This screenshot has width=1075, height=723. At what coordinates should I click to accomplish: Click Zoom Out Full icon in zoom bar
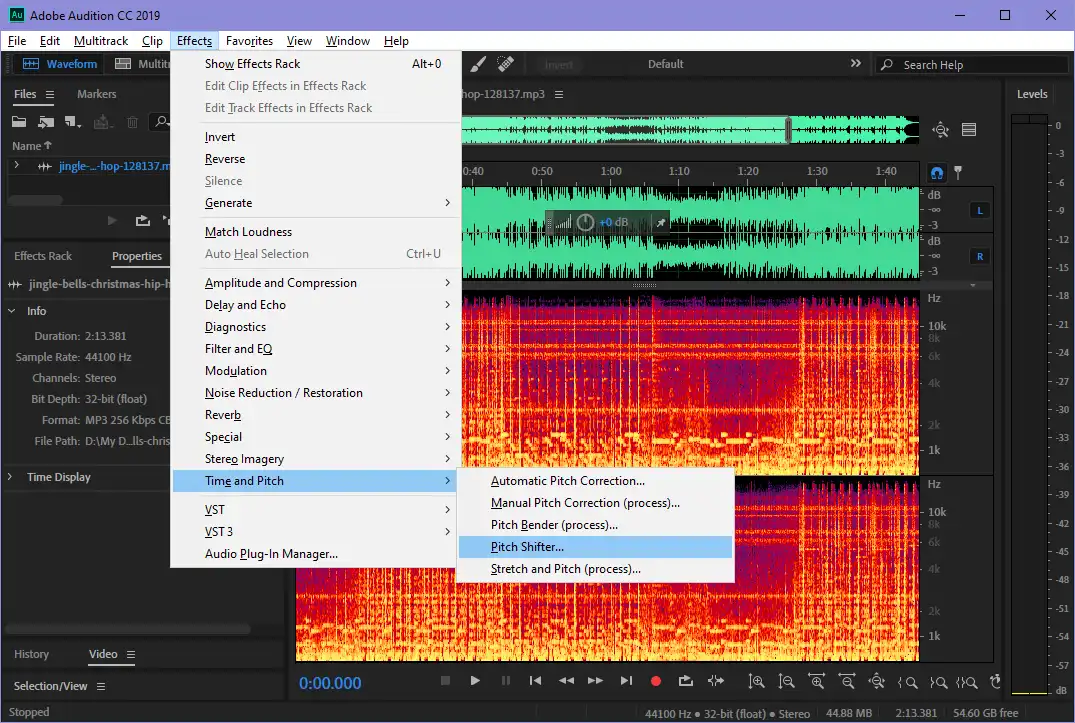coord(876,681)
